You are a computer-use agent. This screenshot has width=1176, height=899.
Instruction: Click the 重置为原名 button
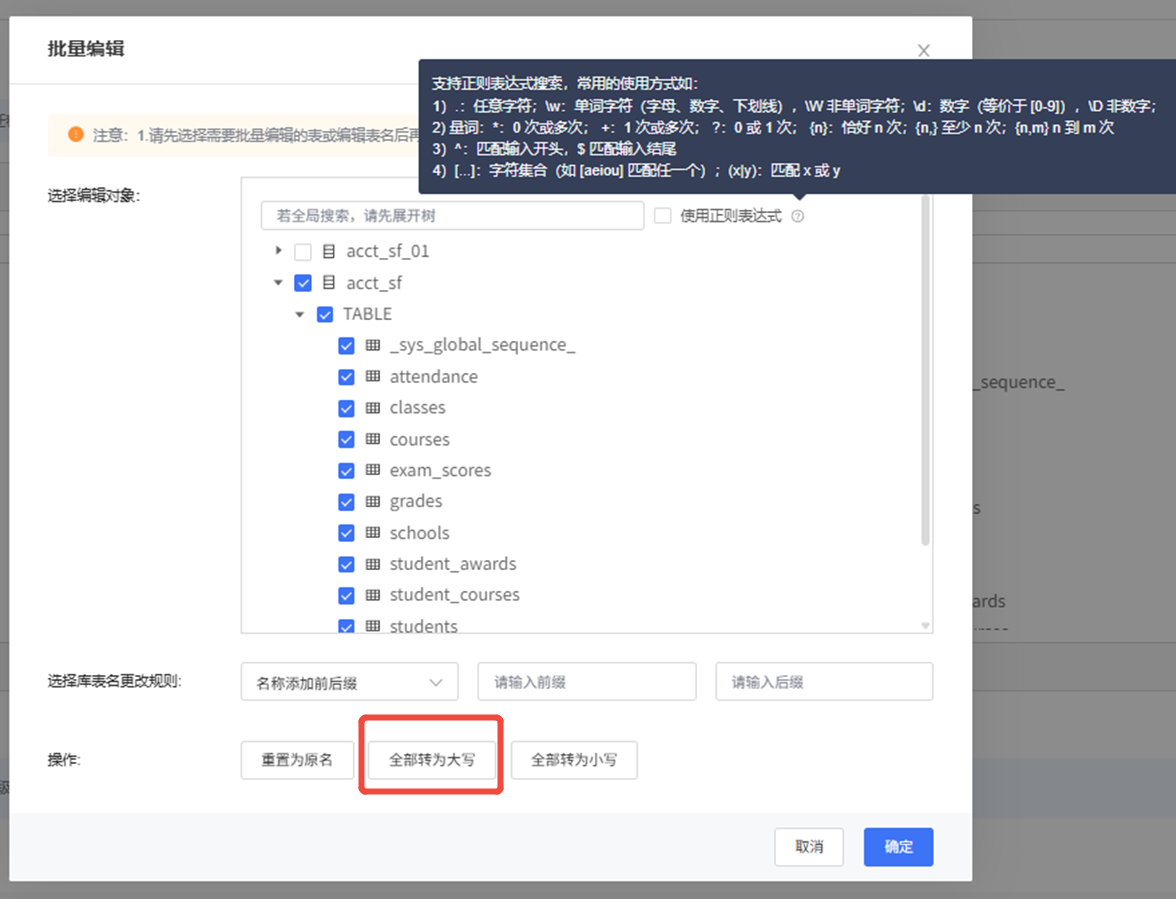tap(297, 760)
